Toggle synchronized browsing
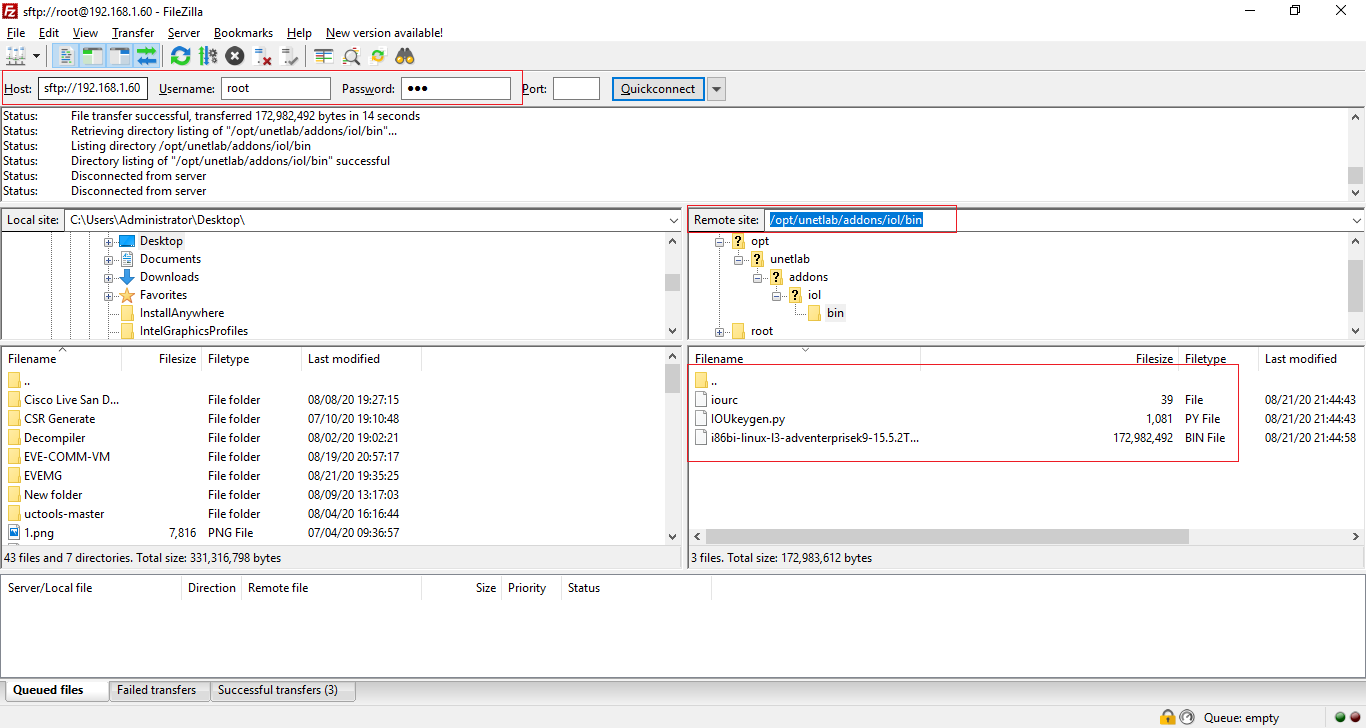 (378, 56)
